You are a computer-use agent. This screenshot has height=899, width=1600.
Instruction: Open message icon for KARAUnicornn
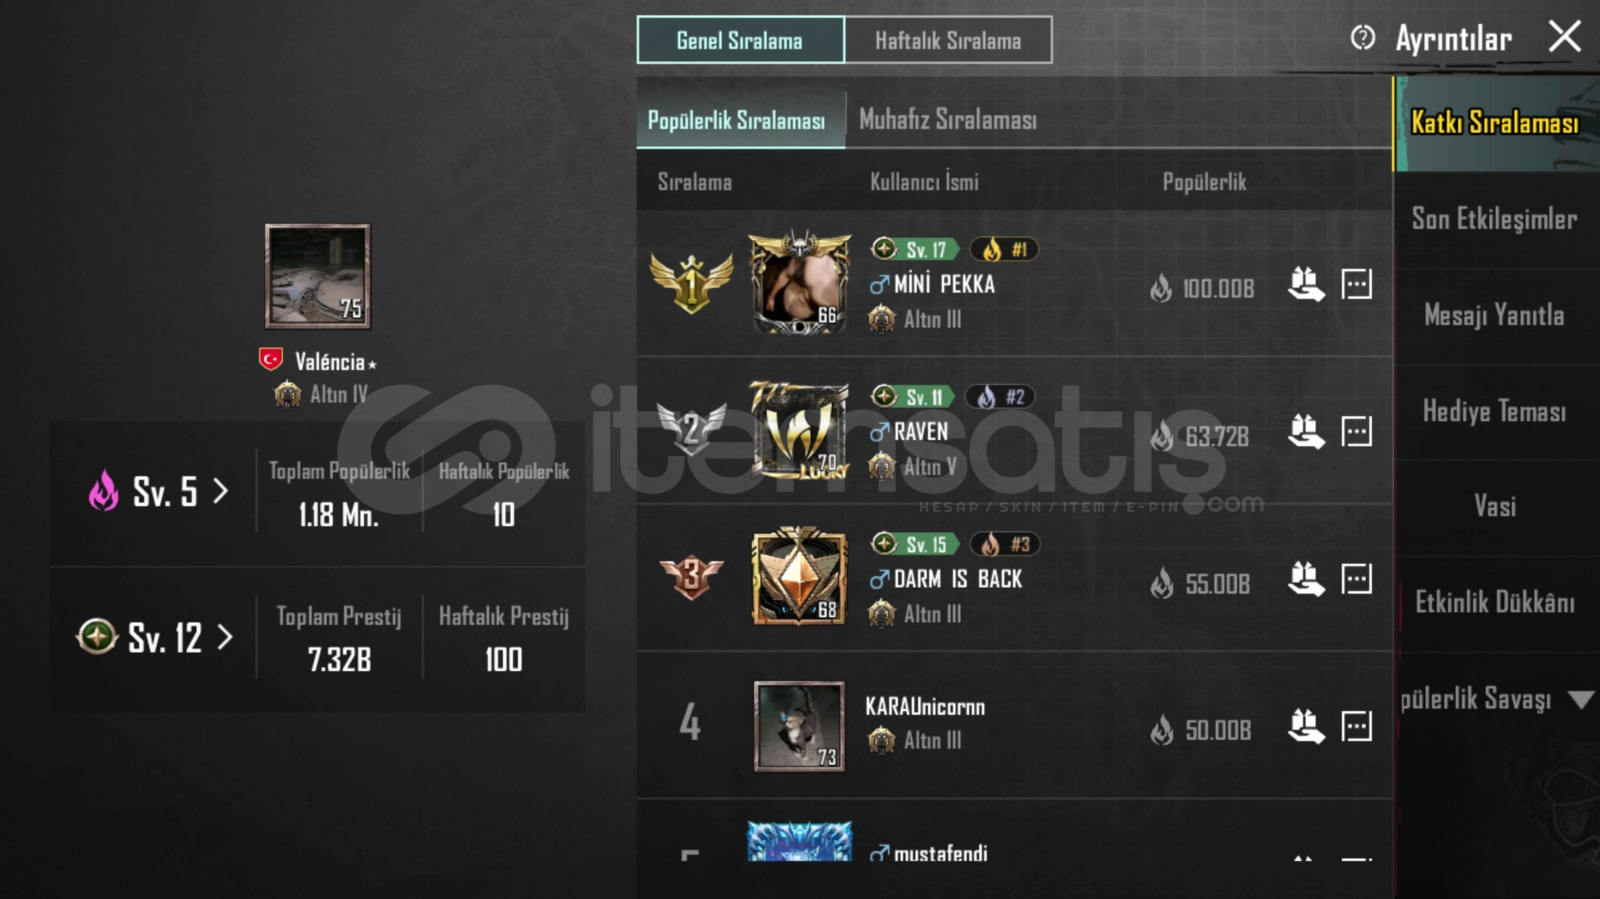coord(1356,726)
